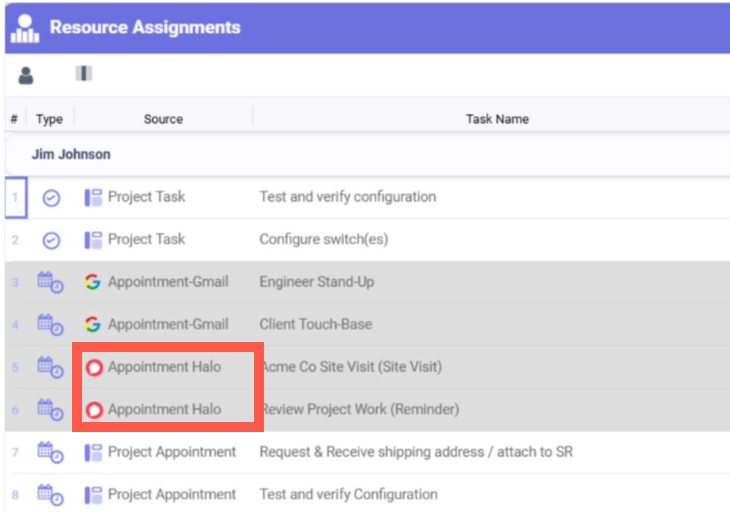Click the Resource Assignments header icon
Screen dimensions: 730x512
pyautogui.click(x=24, y=28)
